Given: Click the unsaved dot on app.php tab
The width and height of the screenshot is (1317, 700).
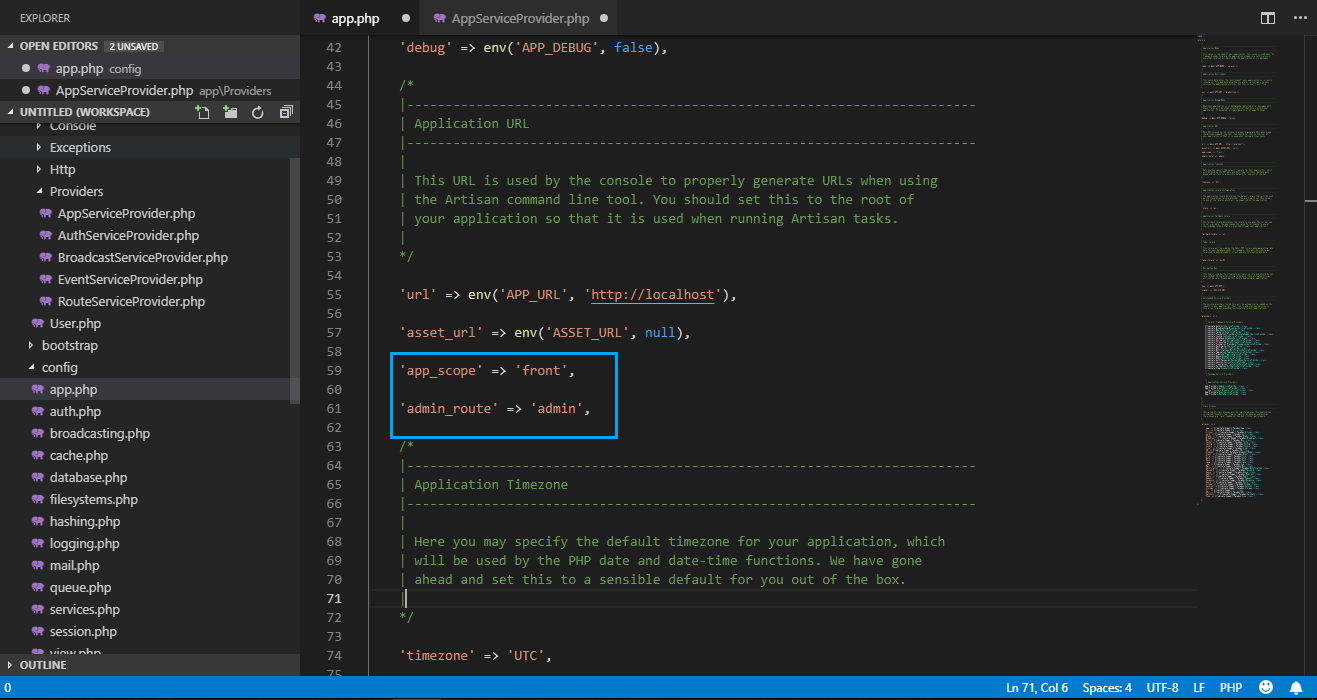Looking at the screenshot, I should (405, 19).
